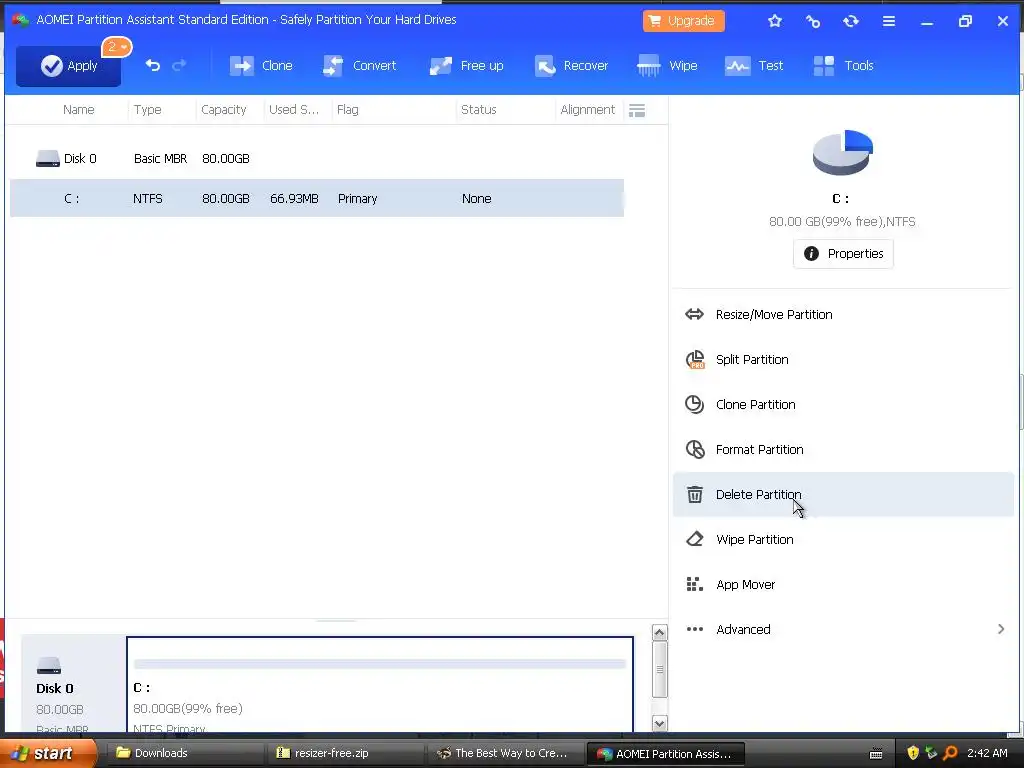1024x768 pixels.
Task: Click the Clone Partition icon
Action: pyautogui.click(x=694, y=404)
